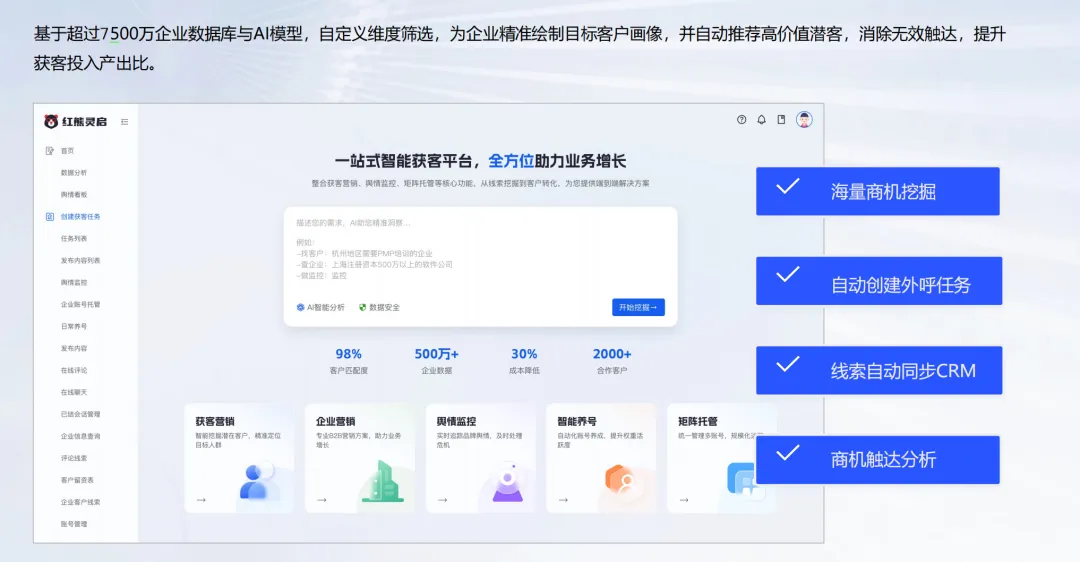Click arrow on 舆情监控 card
1080x562 pixels.
pos(443,500)
